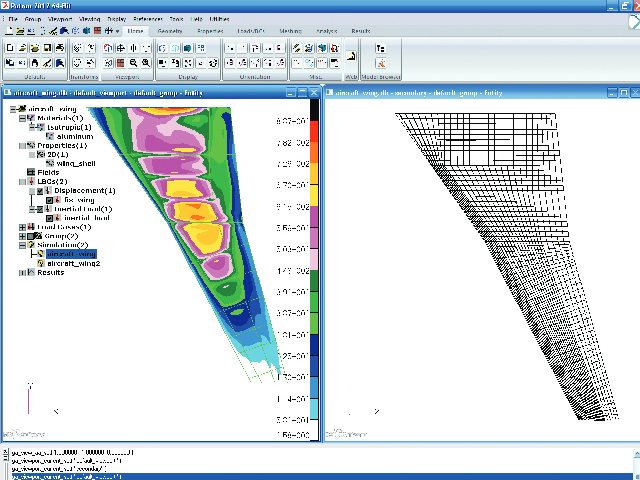Collapse the Simulation(2) node
The width and height of the screenshot is (640, 480).
pyautogui.click(x=22, y=245)
